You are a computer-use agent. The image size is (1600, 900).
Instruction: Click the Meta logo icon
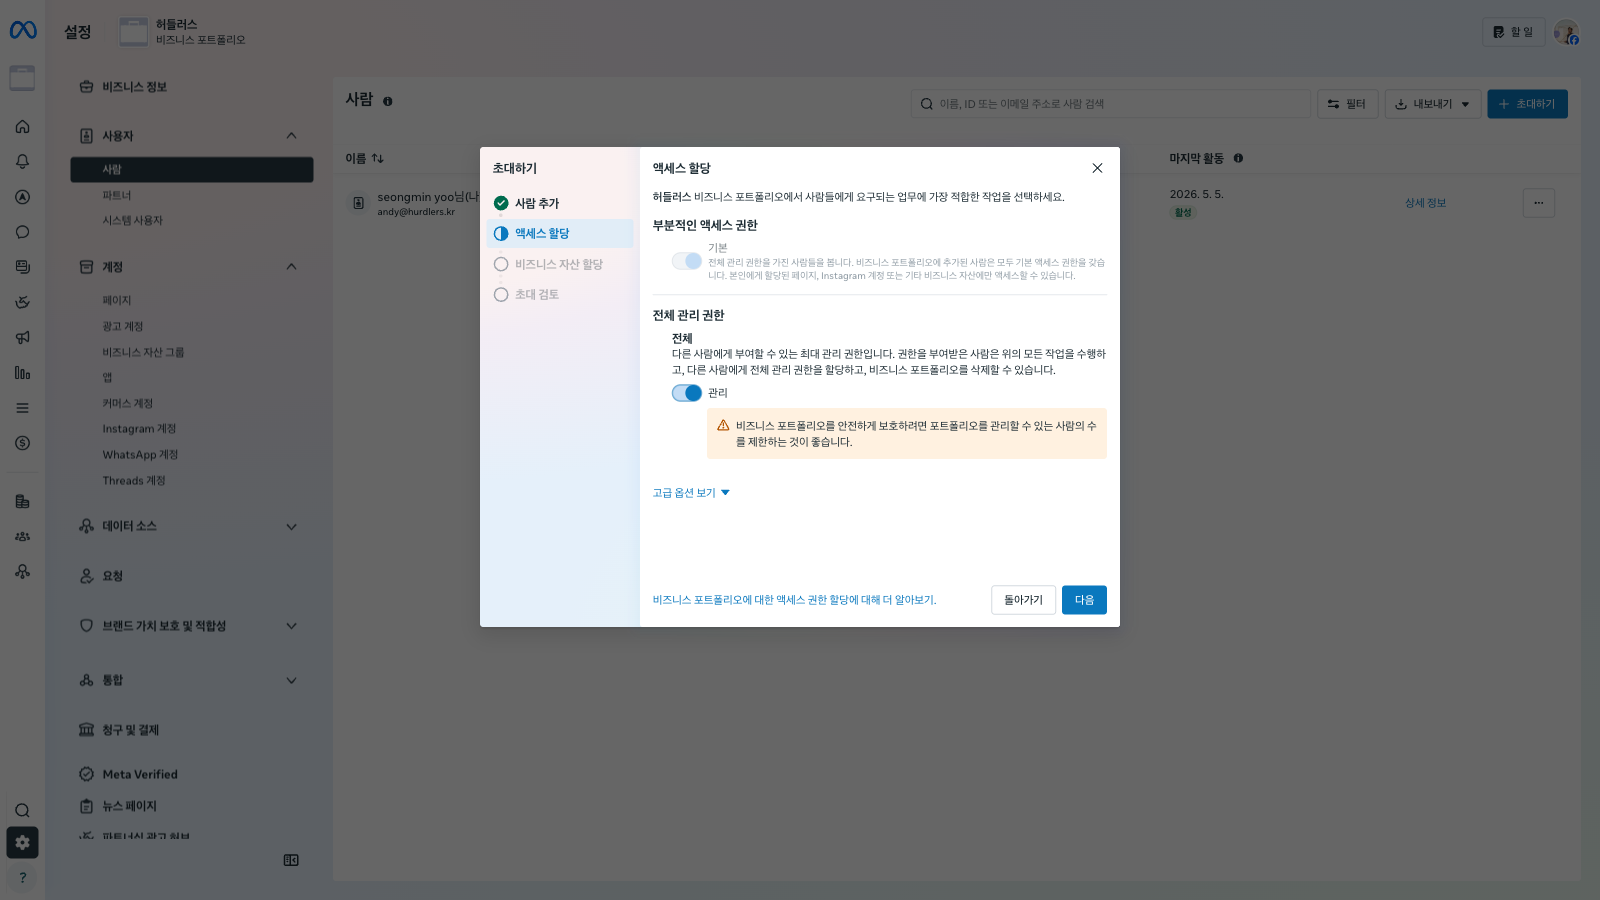tap(23, 31)
